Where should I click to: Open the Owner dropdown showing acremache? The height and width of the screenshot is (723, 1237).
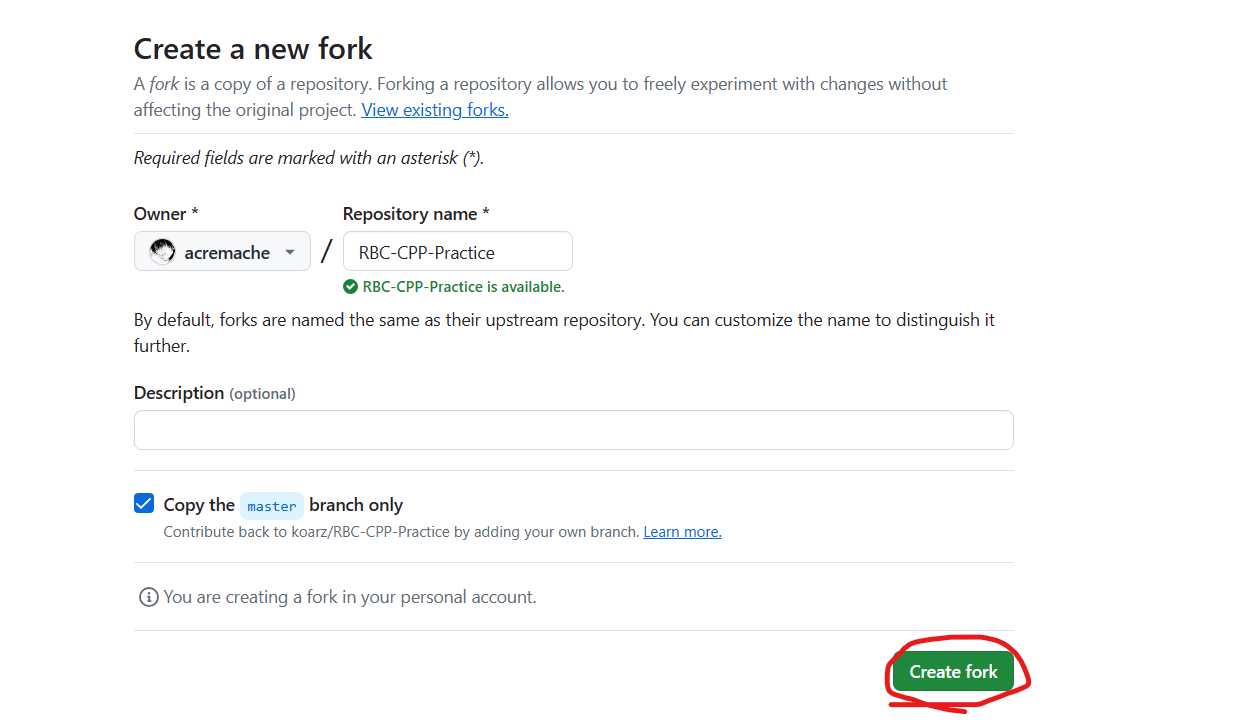point(222,252)
